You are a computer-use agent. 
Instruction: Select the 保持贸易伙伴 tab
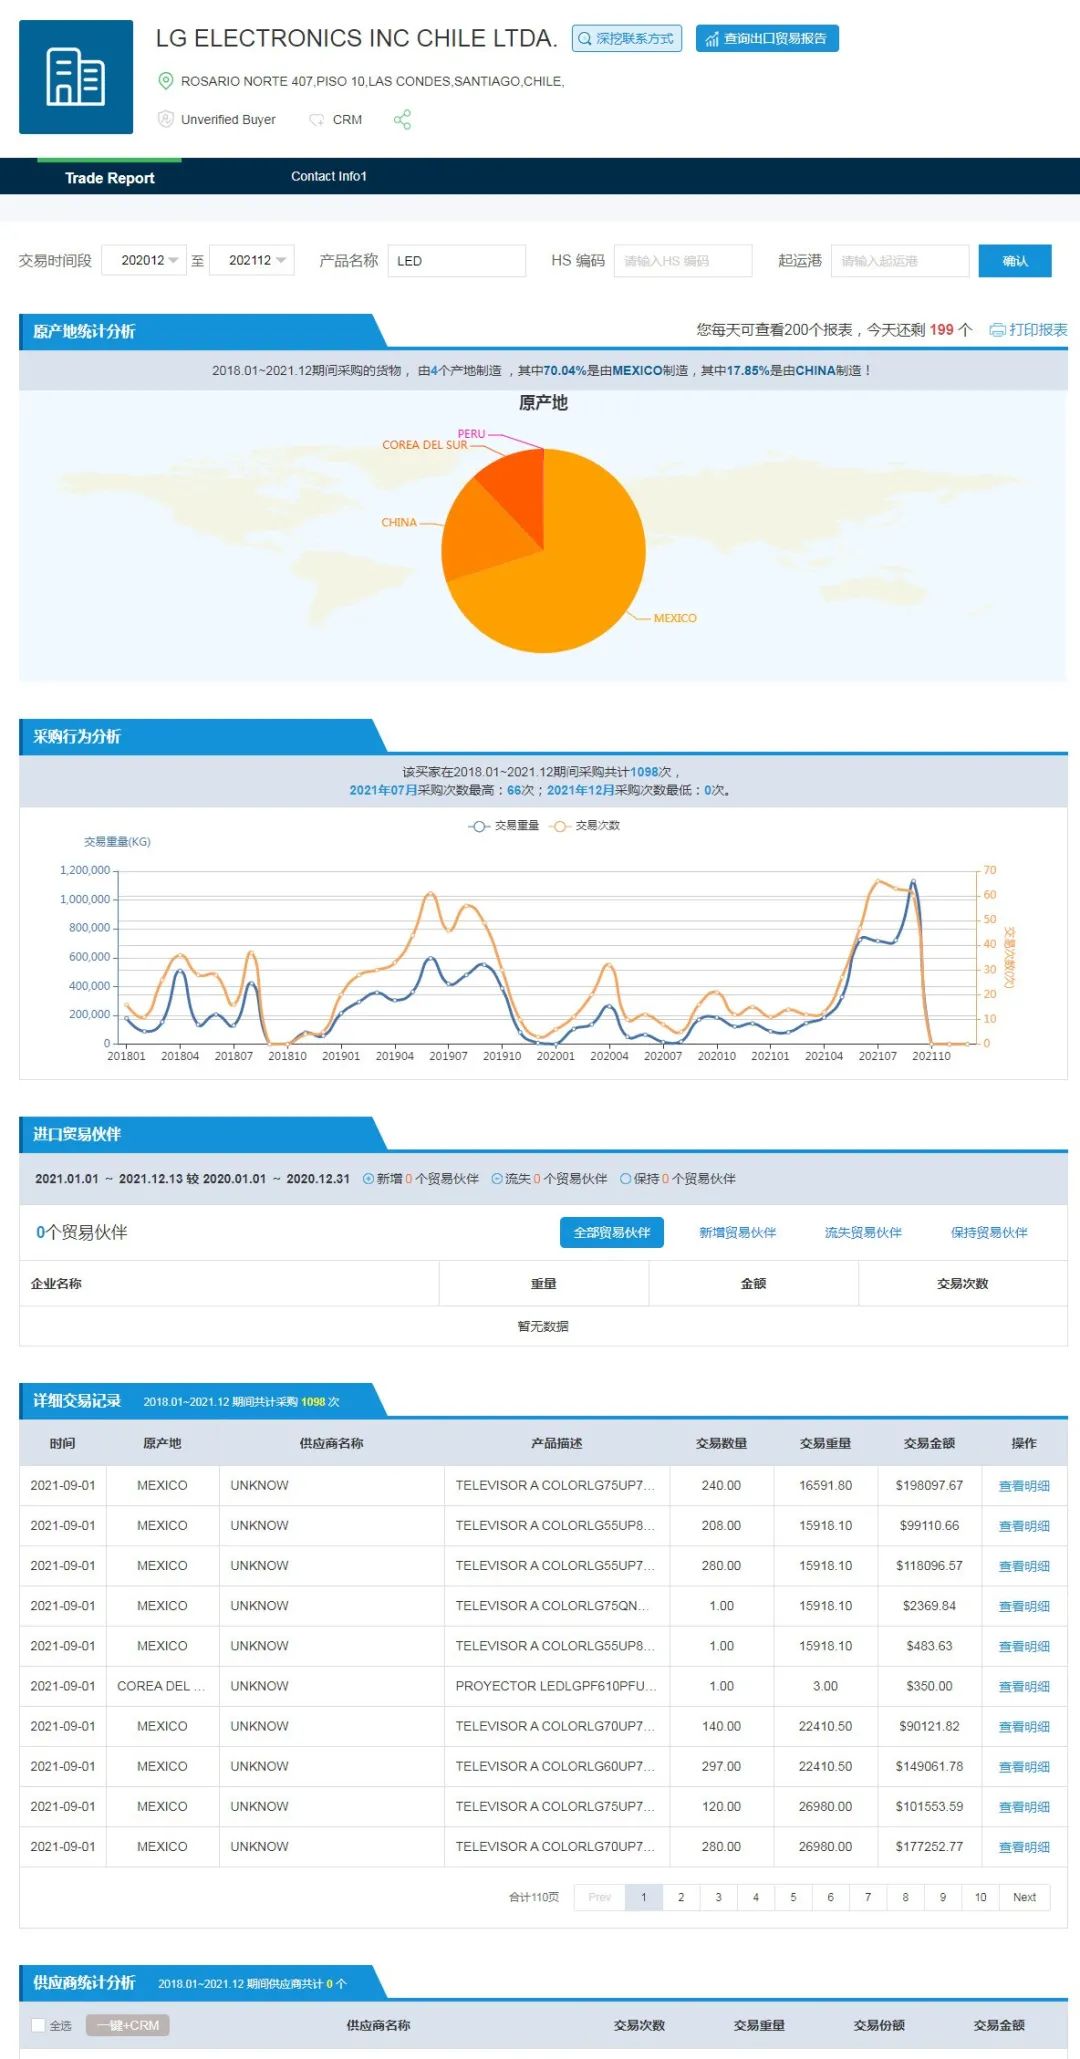tap(989, 1233)
